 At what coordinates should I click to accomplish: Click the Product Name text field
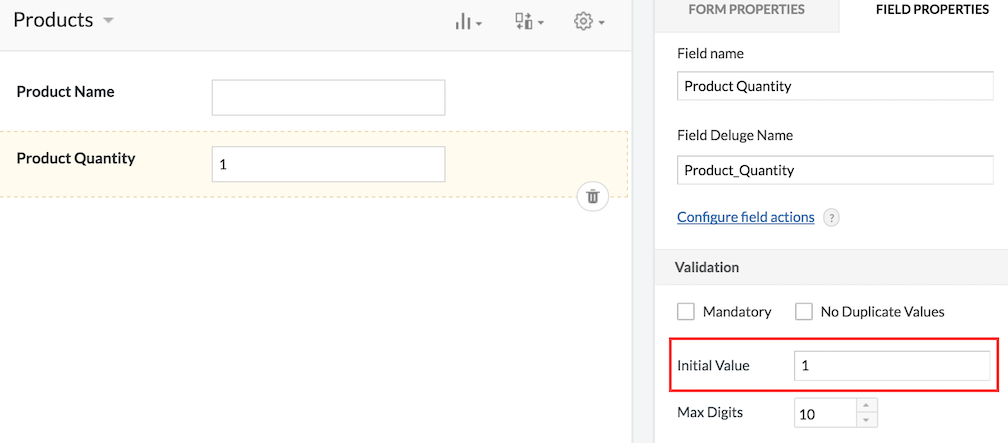(x=328, y=98)
